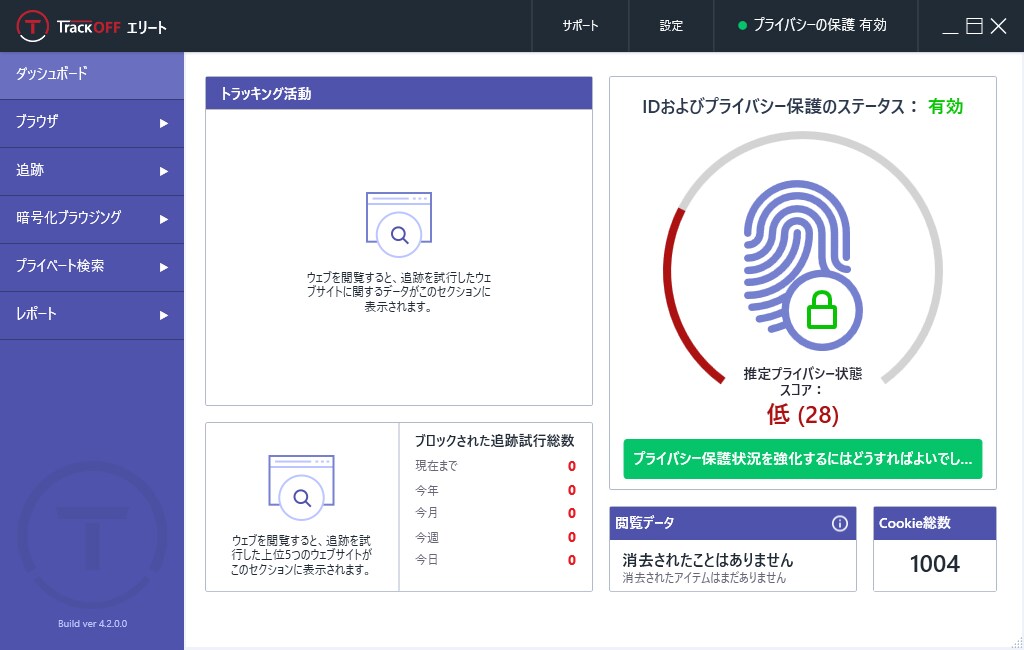Click the 有効 status text in gauge title
The height and width of the screenshot is (650, 1024).
[x=946, y=106]
